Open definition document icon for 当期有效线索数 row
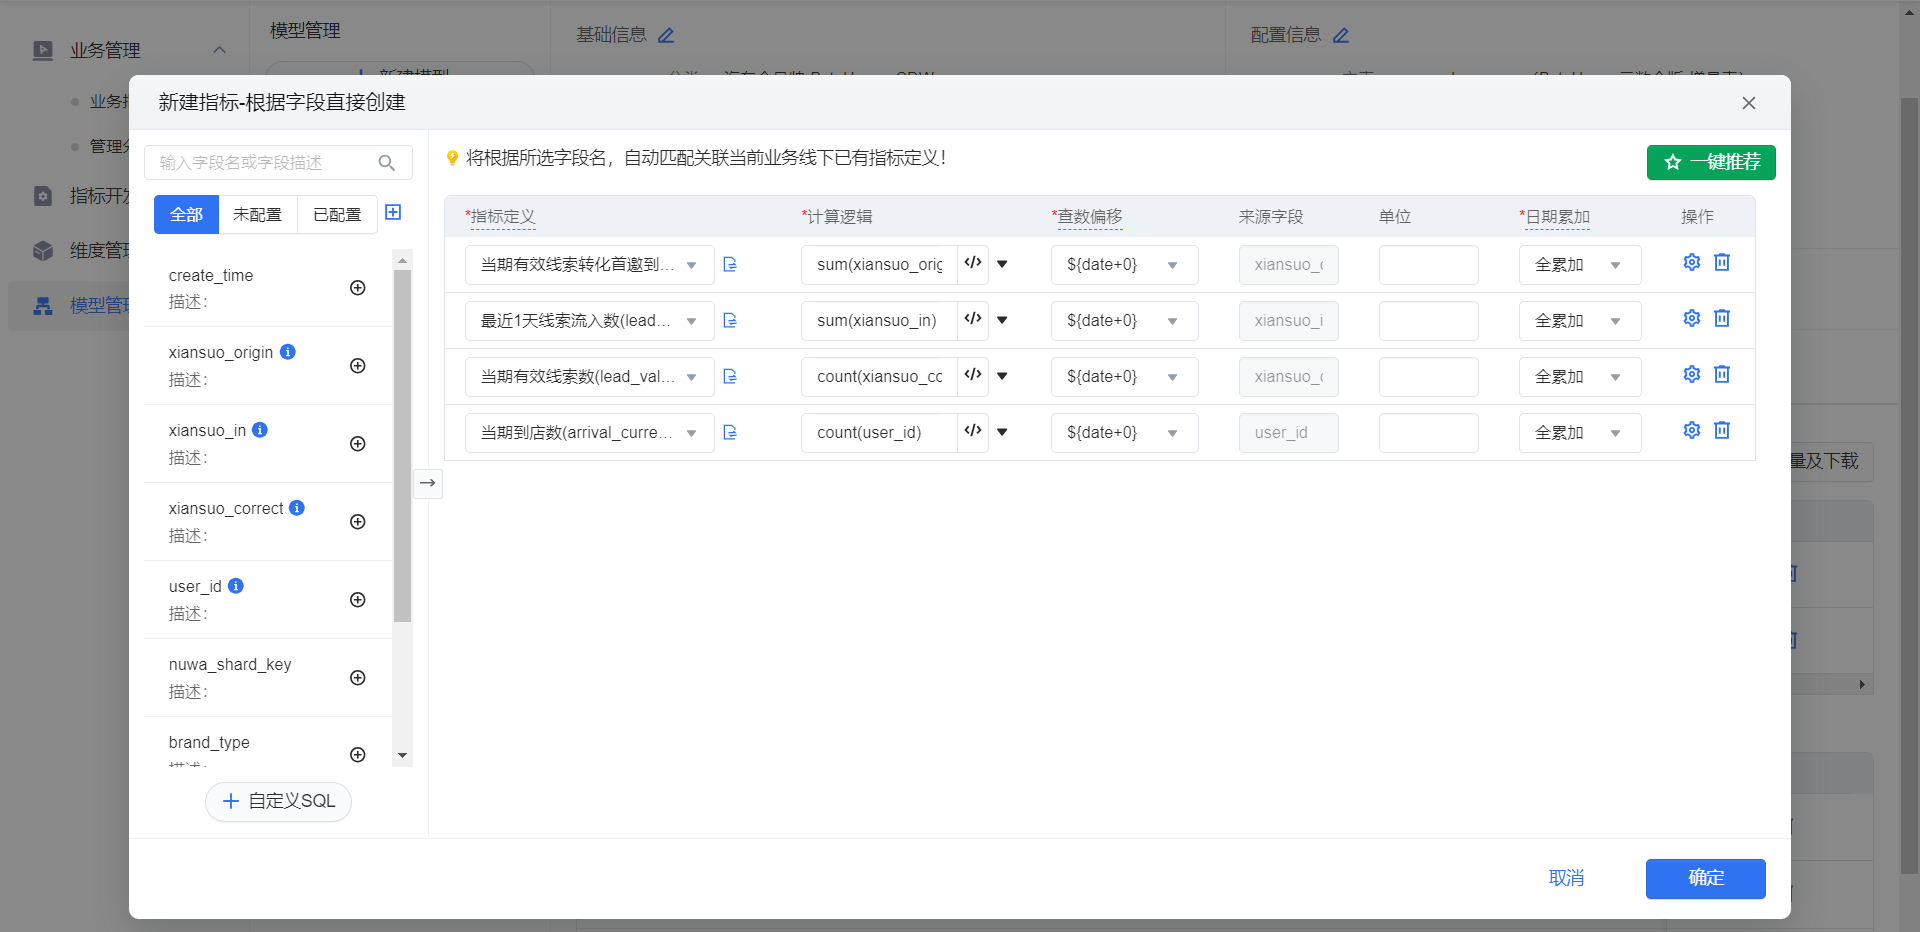Image resolution: width=1920 pixels, height=932 pixels. pos(730,377)
